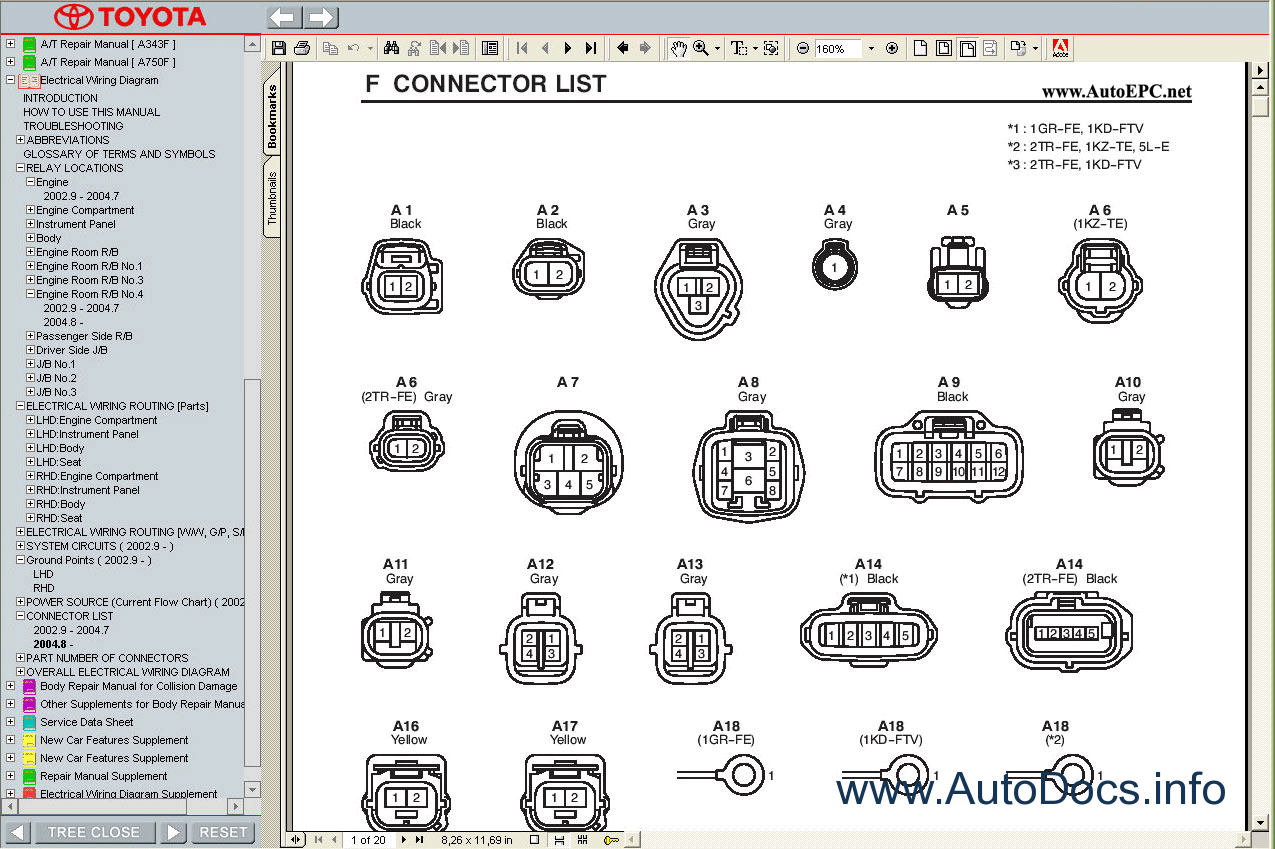Click left arrow button beside TREE CLOSE
Screen dimensions: 1275x849
coord(17,832)
